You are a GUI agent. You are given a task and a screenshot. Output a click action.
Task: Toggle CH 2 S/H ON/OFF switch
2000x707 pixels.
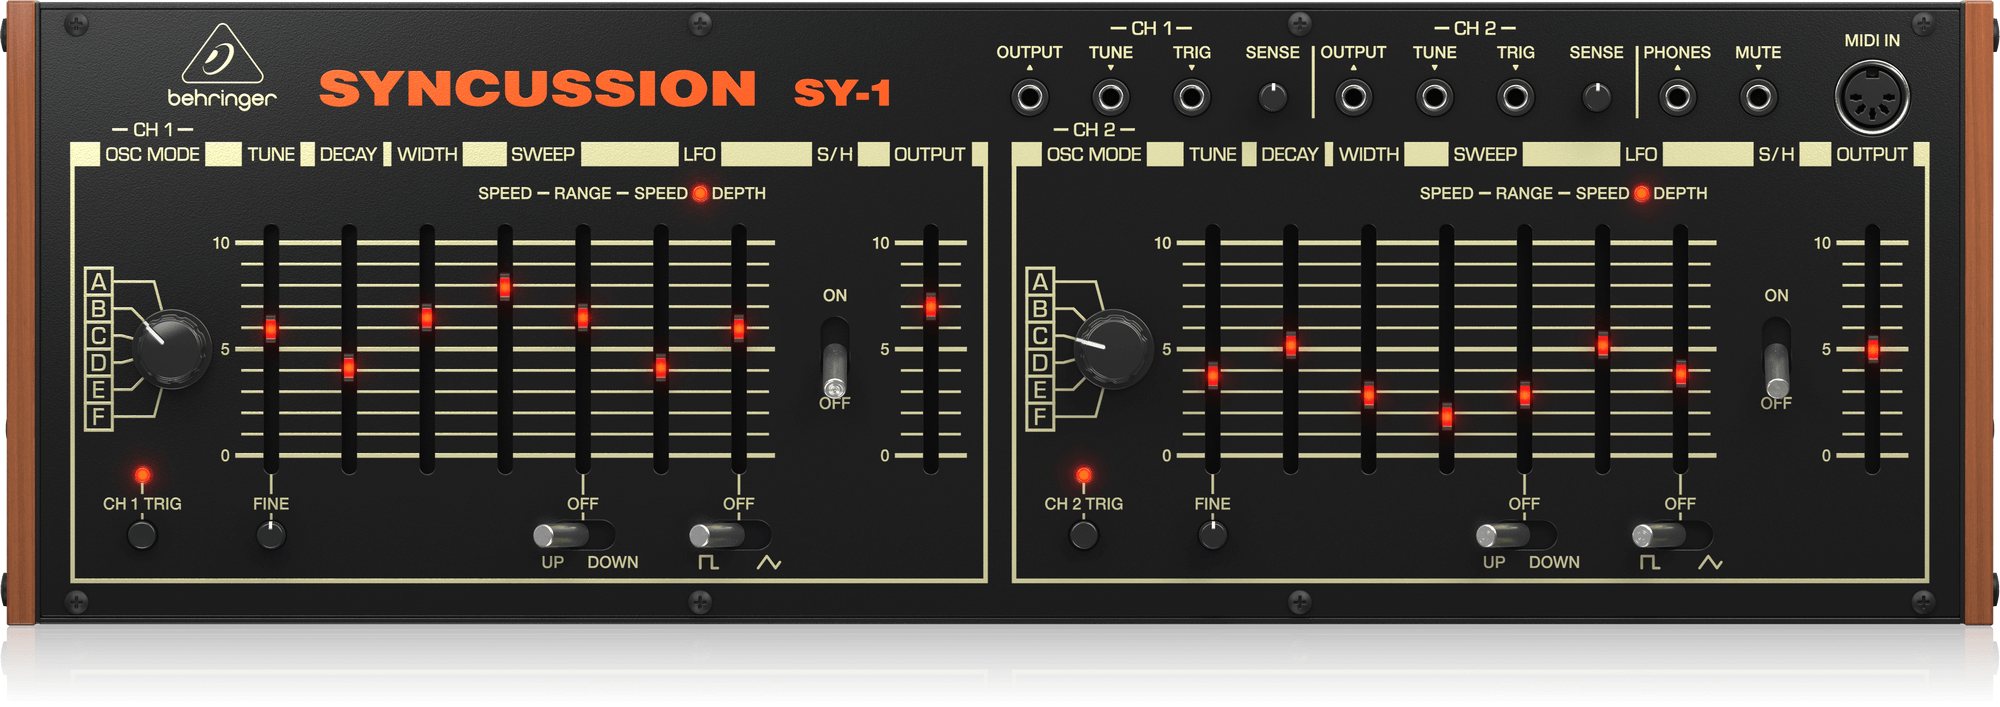1777,360
